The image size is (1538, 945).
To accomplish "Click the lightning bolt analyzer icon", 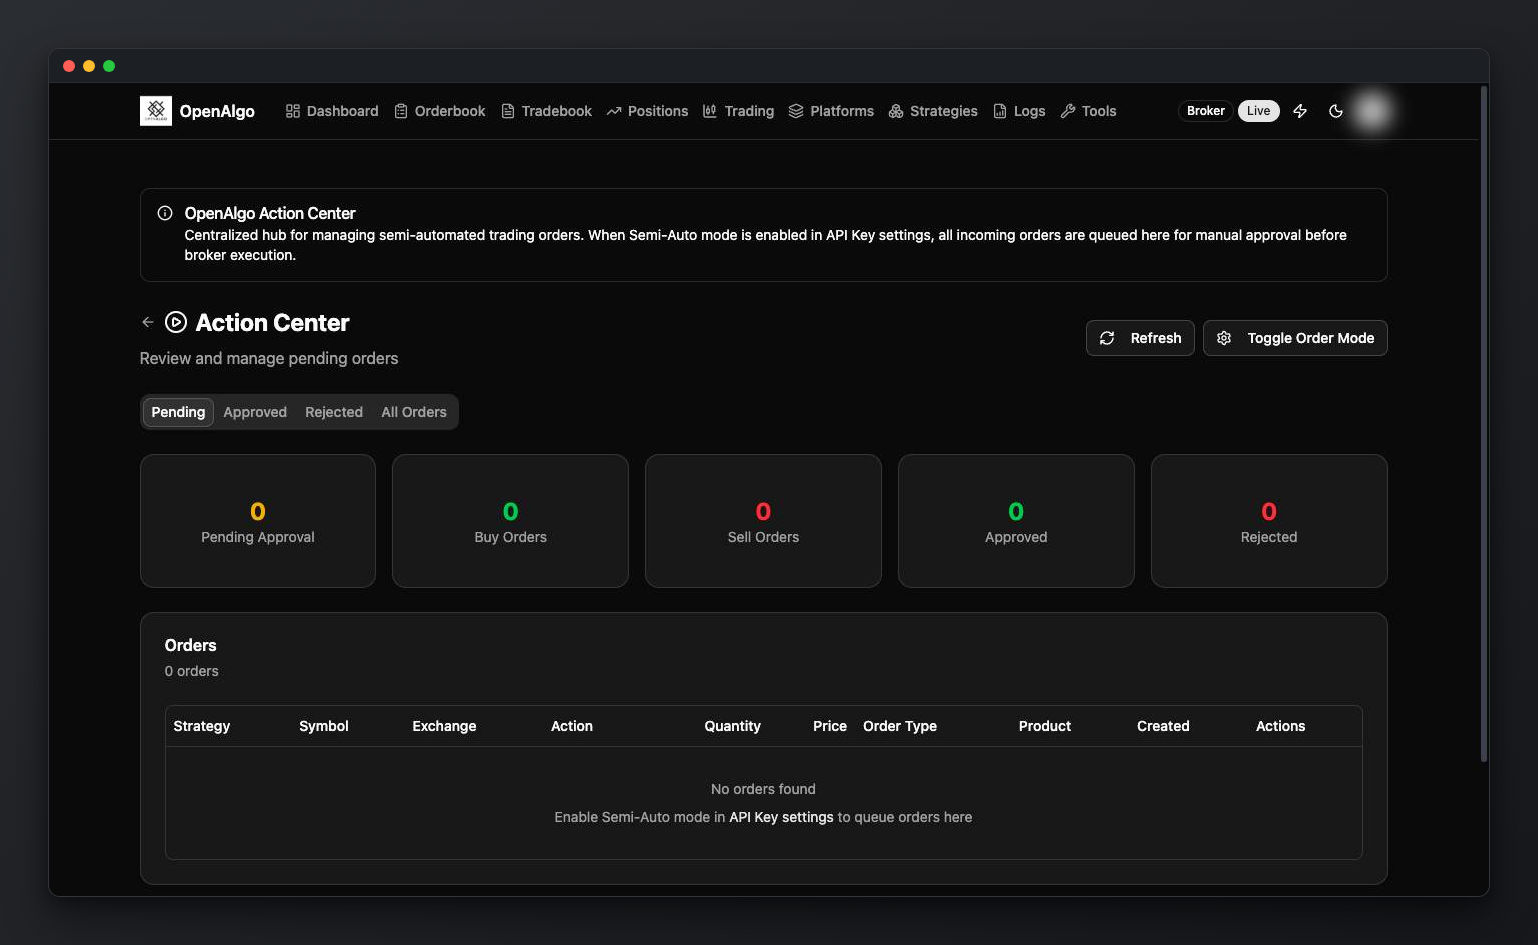I will (x=1300, y=111).
